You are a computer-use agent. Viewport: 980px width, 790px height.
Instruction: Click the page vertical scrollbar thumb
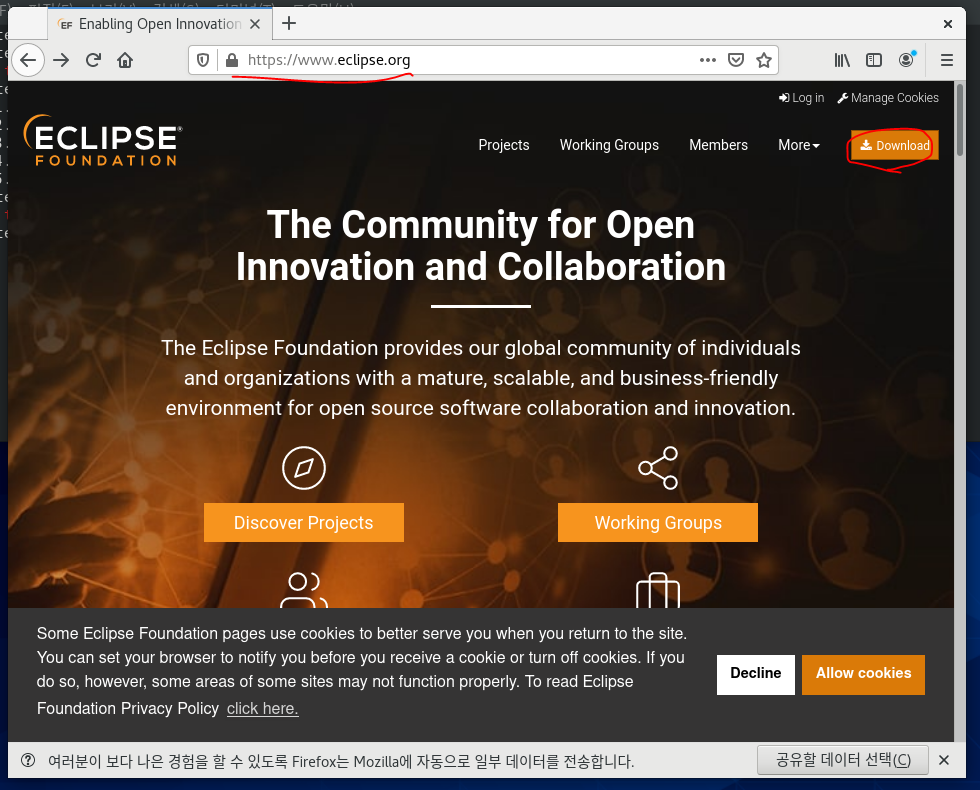960,119
